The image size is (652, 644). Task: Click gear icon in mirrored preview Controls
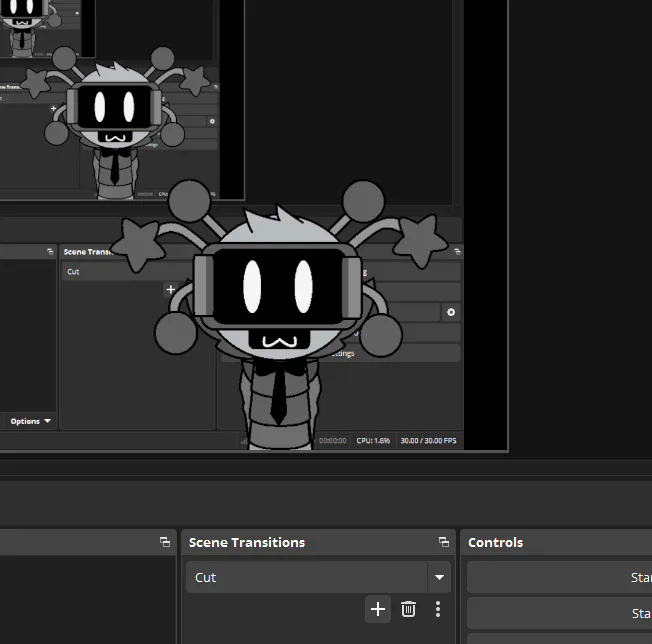tap(451, 312)
